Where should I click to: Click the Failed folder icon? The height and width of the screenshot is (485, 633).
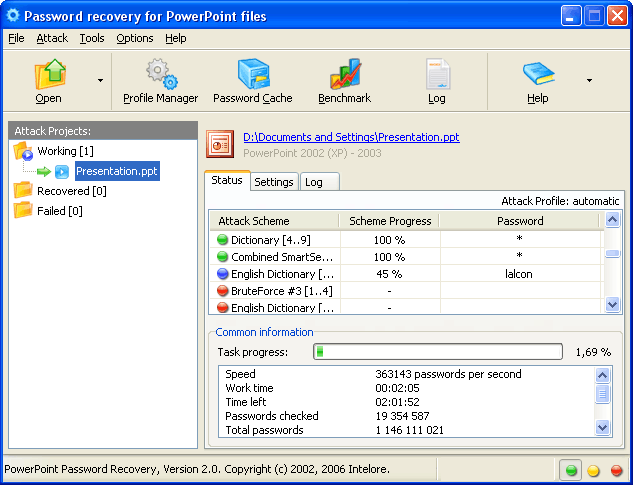(23, 210)
